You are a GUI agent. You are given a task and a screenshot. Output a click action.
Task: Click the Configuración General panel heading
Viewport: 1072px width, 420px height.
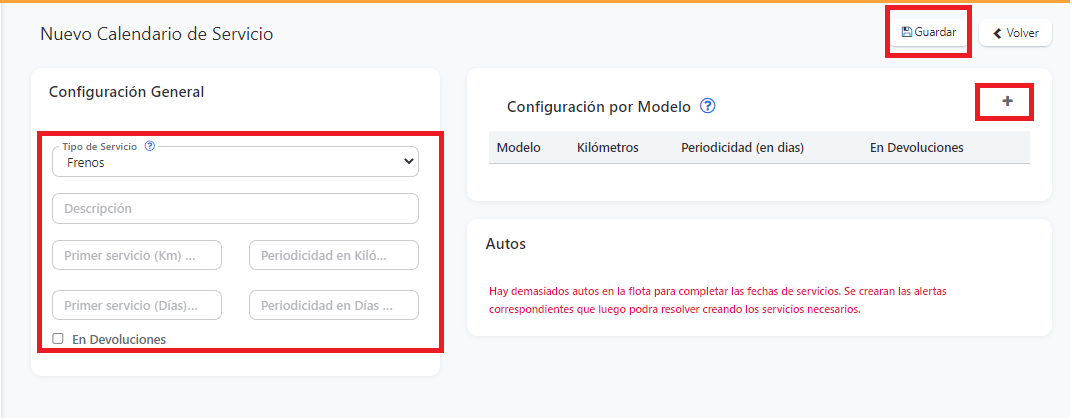[x=126, y=92]
